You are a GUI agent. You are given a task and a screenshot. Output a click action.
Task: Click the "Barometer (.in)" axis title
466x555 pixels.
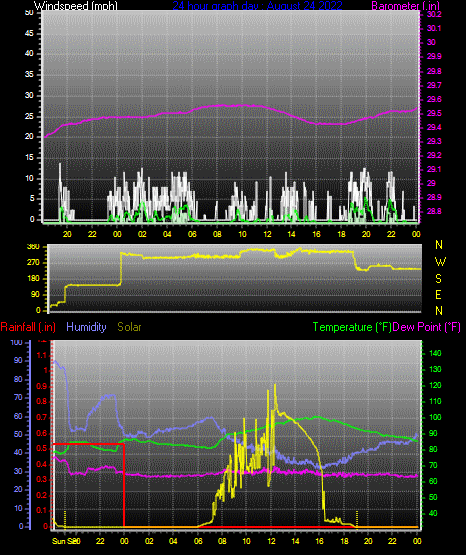click(405, 6)
